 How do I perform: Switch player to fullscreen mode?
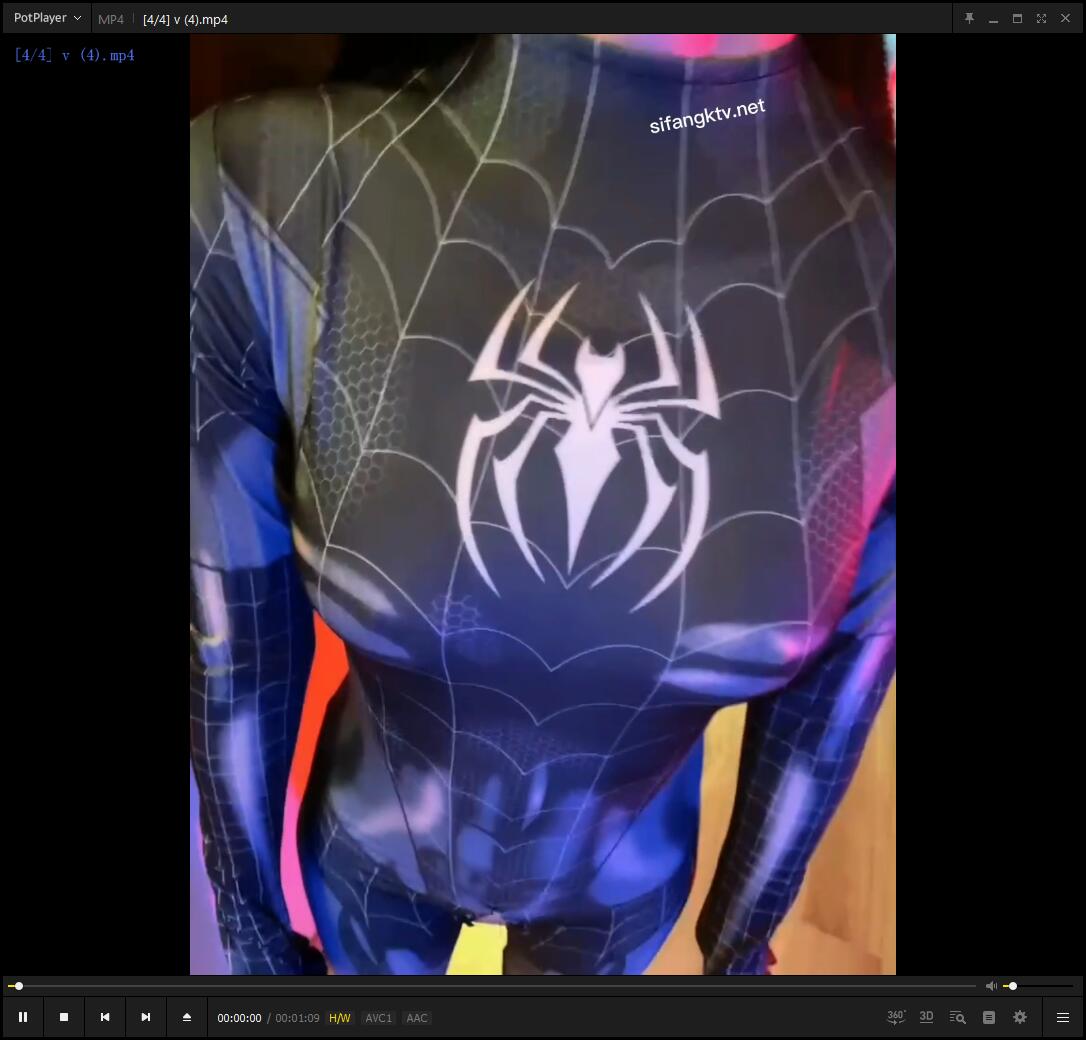1041,19
